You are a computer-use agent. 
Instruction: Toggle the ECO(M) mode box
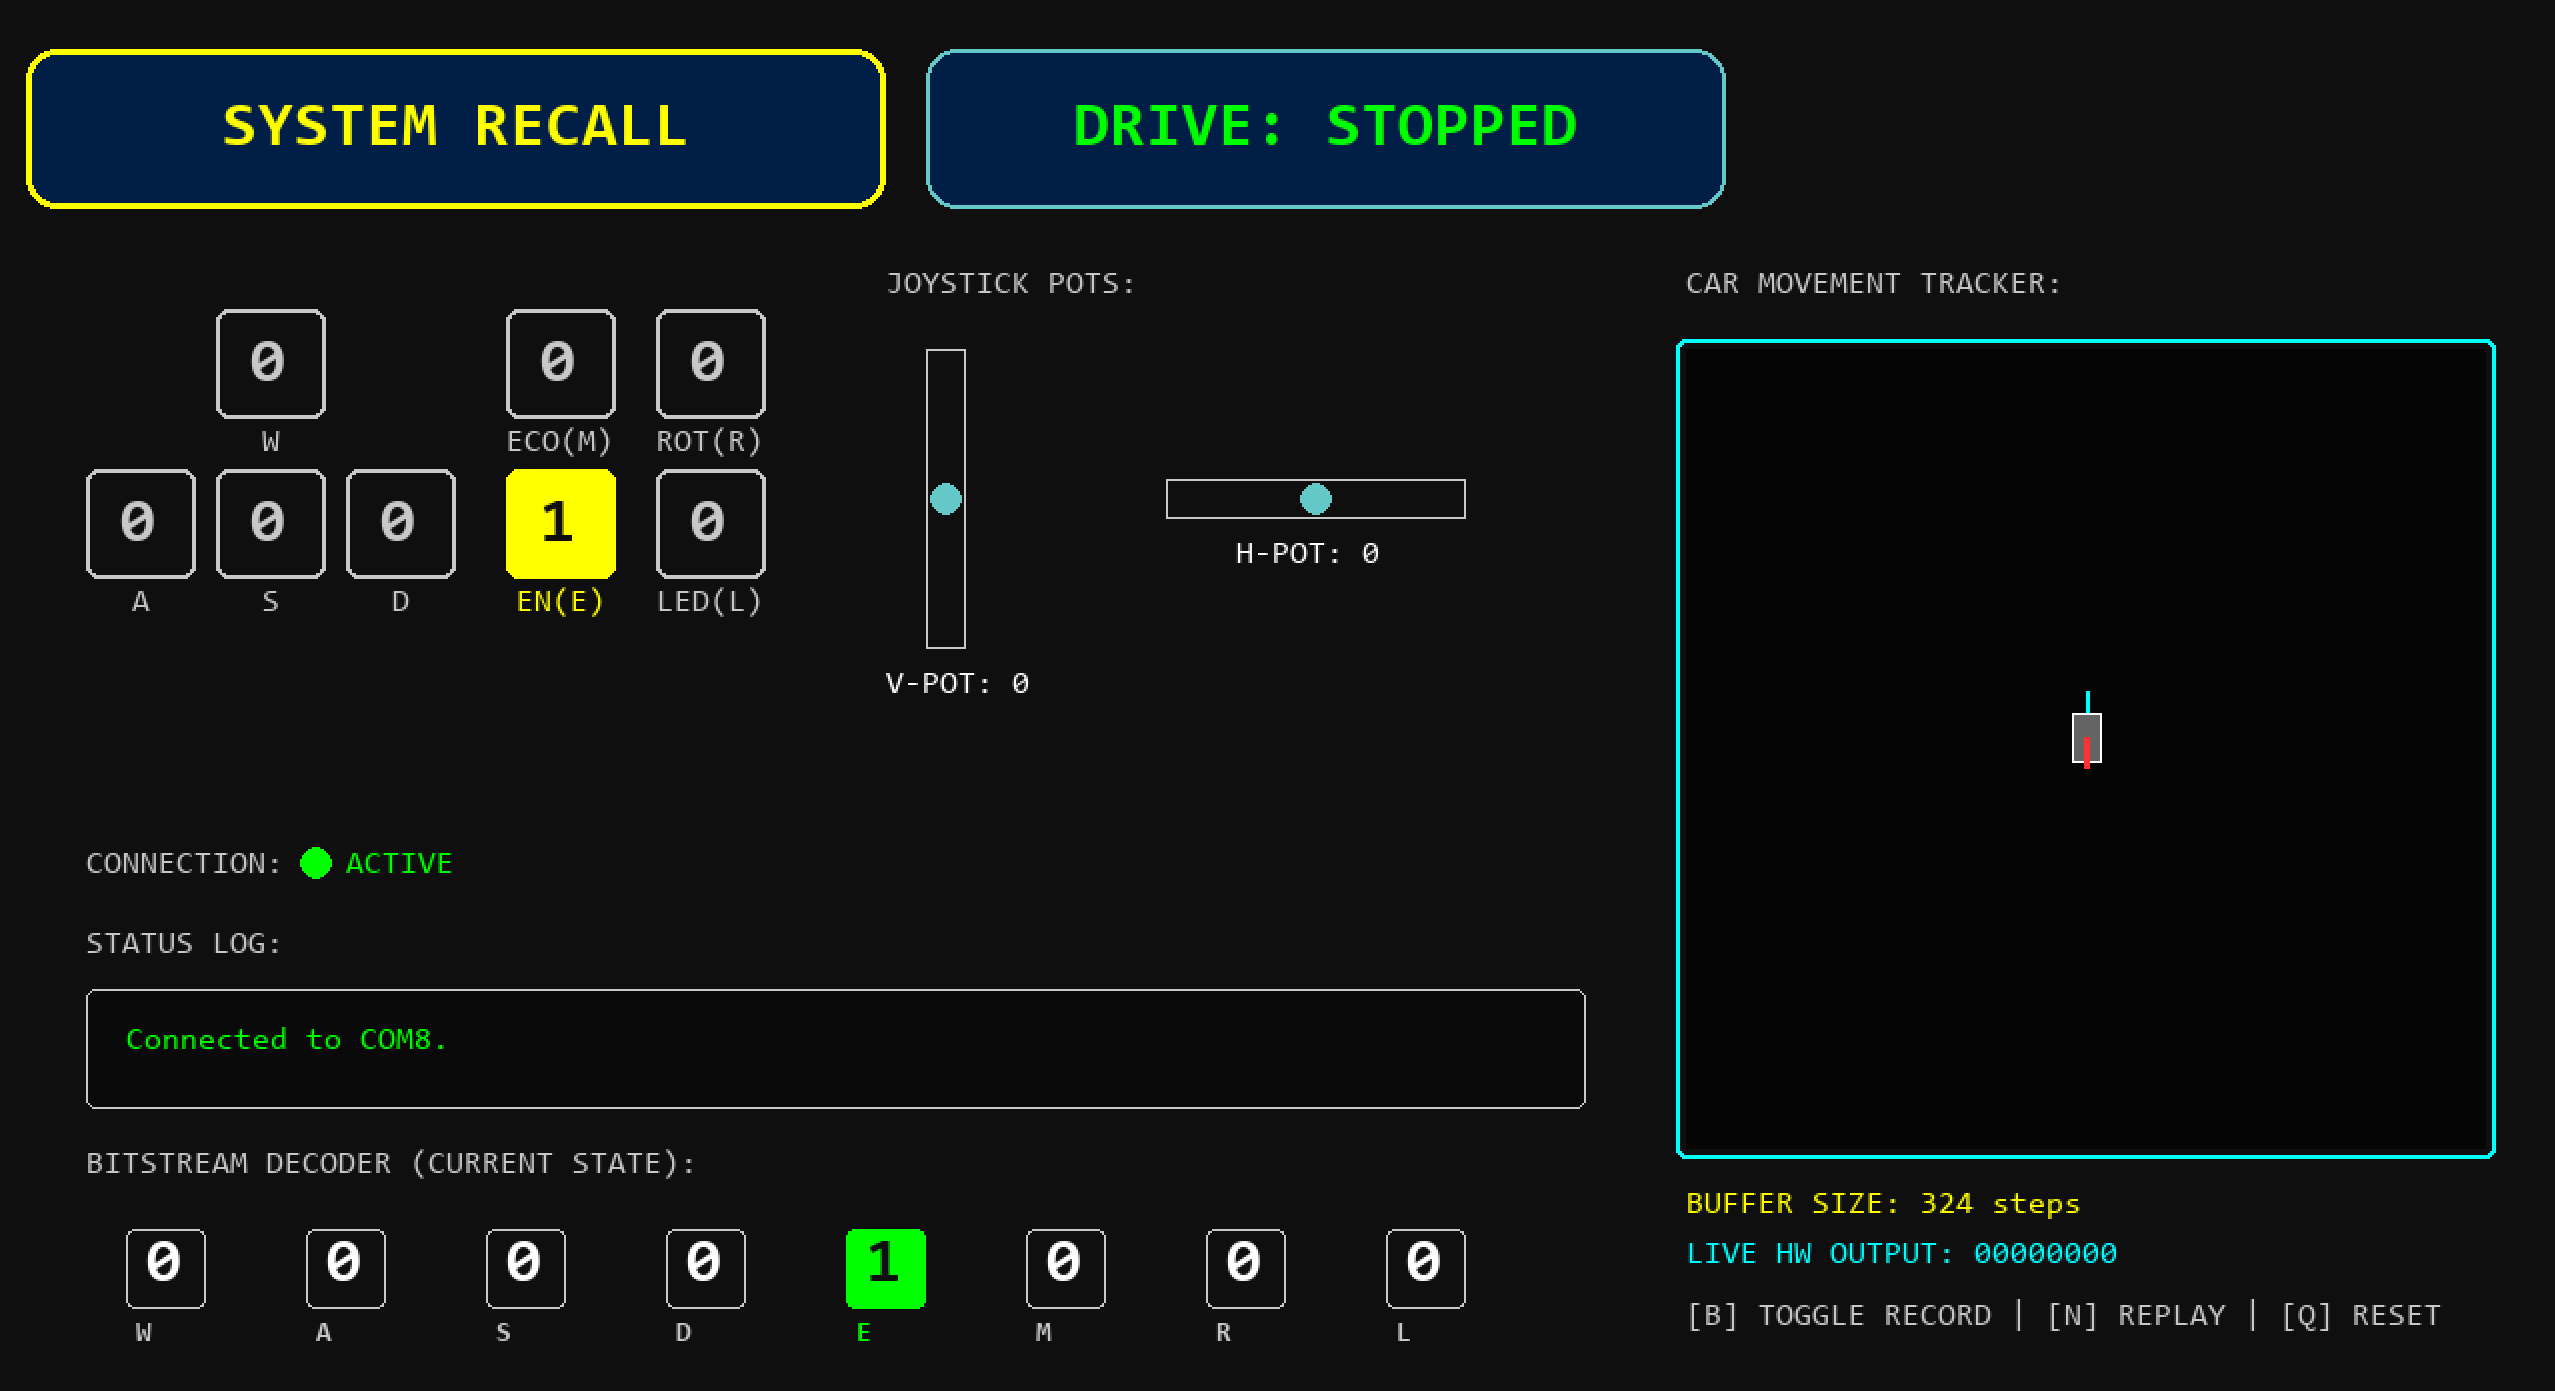tap(560, 363)
